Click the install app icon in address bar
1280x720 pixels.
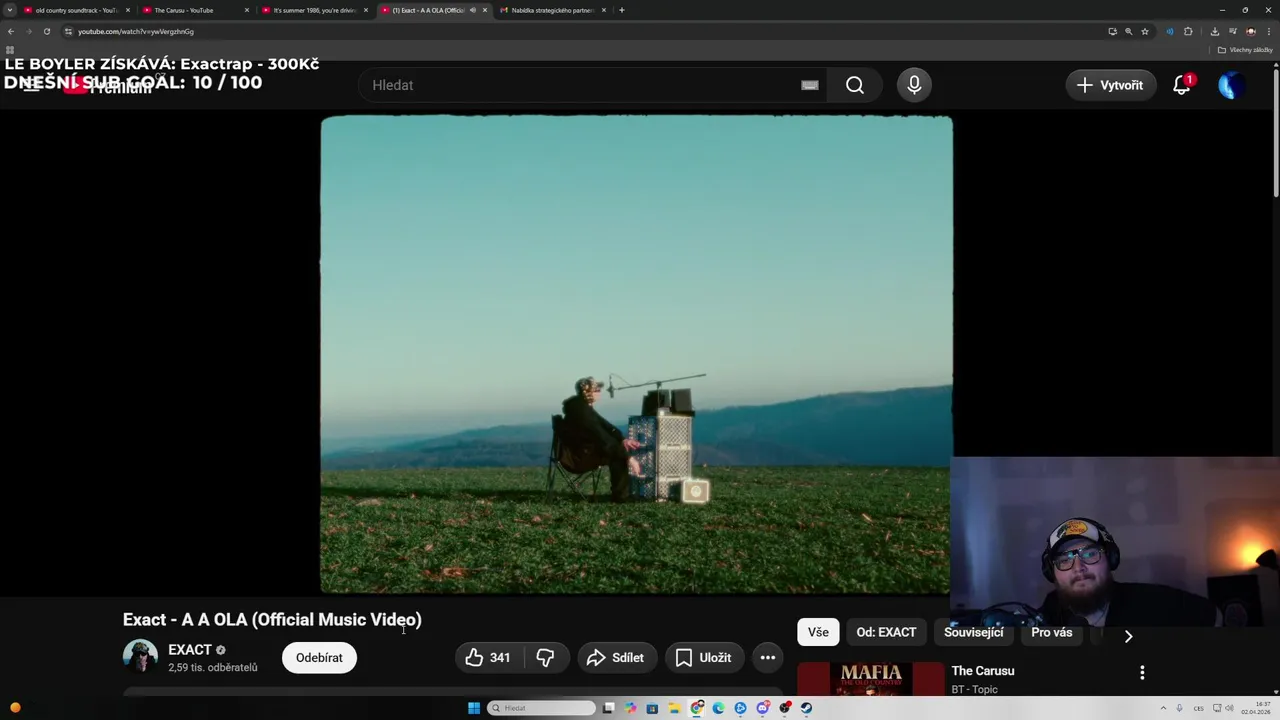point(1113,31)
